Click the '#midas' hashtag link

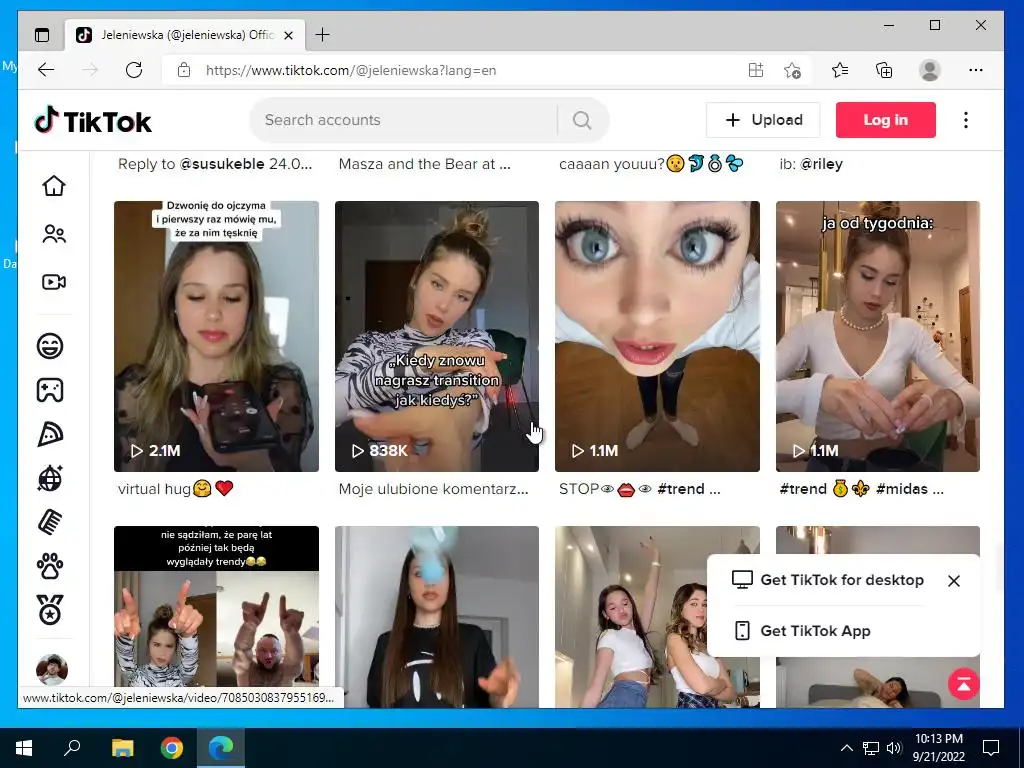901,489
